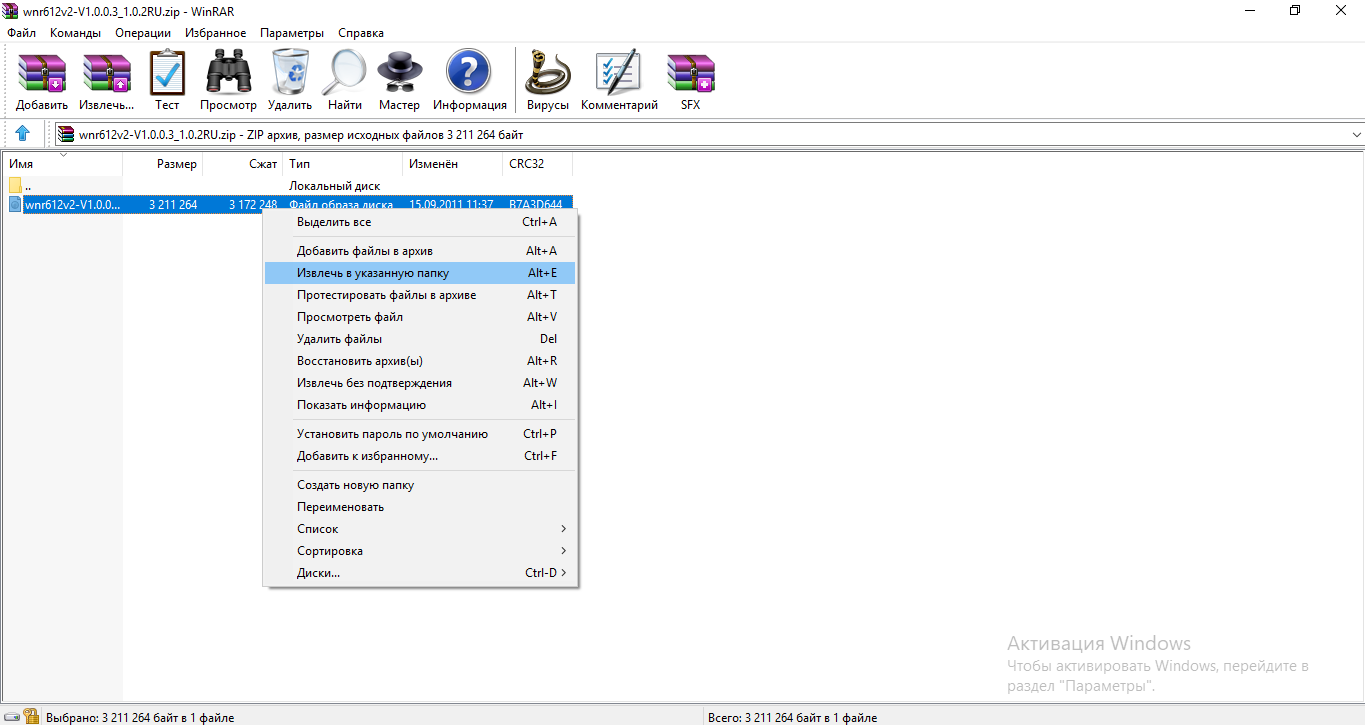The width and height of the screenshot is (1365, 725).
Task: Choose 'Извлечь без подтверждения' option
Action: (420, 383)
